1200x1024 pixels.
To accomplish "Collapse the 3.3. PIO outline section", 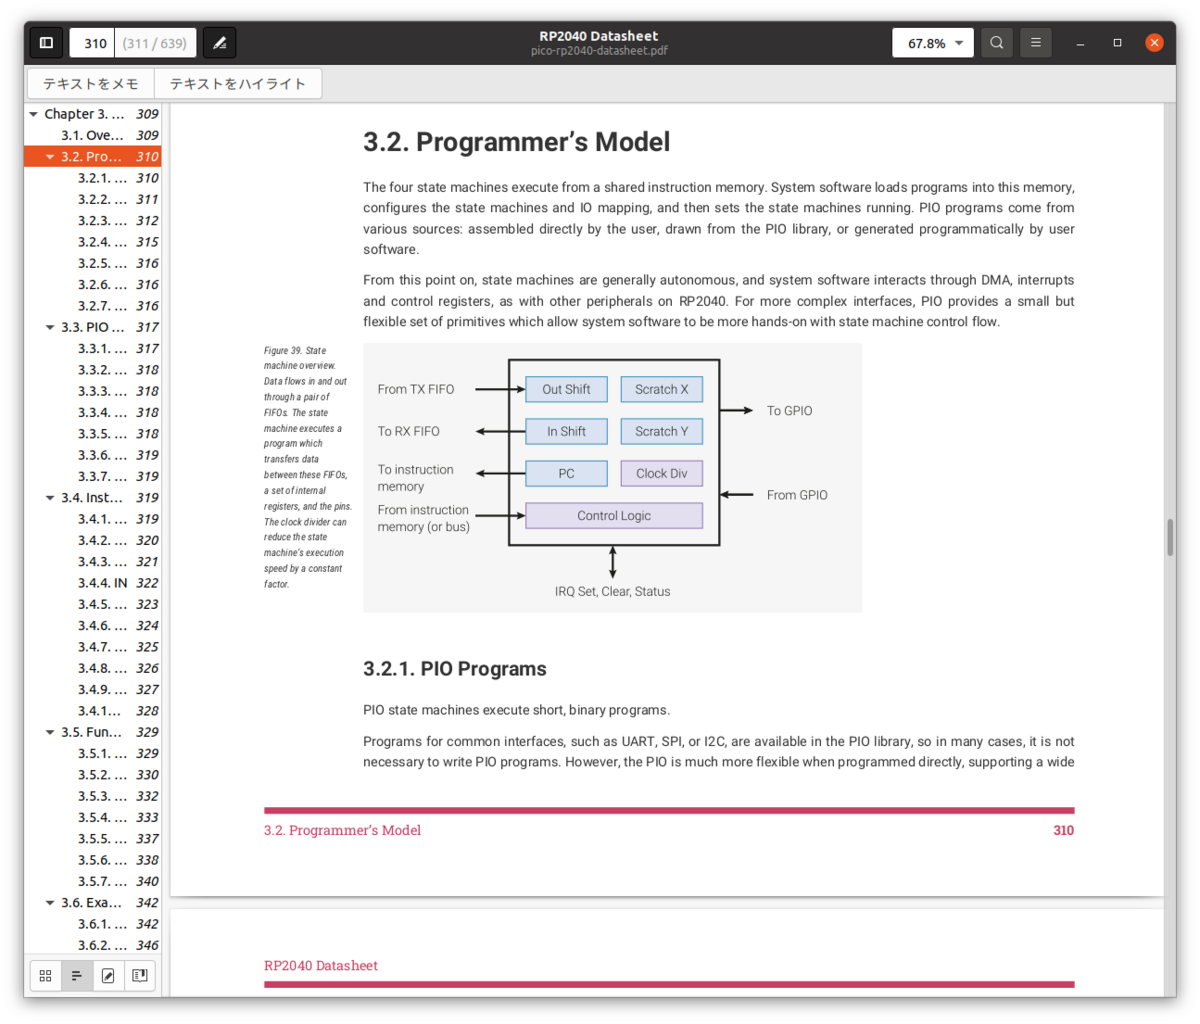I will tap(50, 327).
